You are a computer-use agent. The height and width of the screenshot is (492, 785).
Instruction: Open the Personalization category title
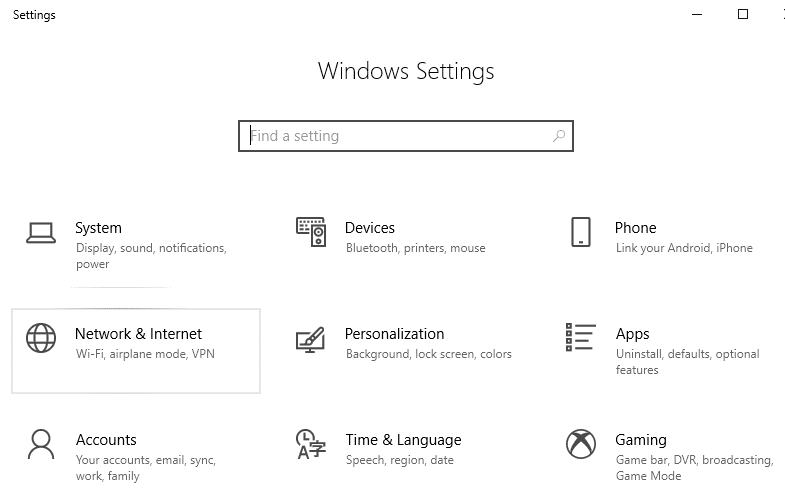click(x=394, y=334)
